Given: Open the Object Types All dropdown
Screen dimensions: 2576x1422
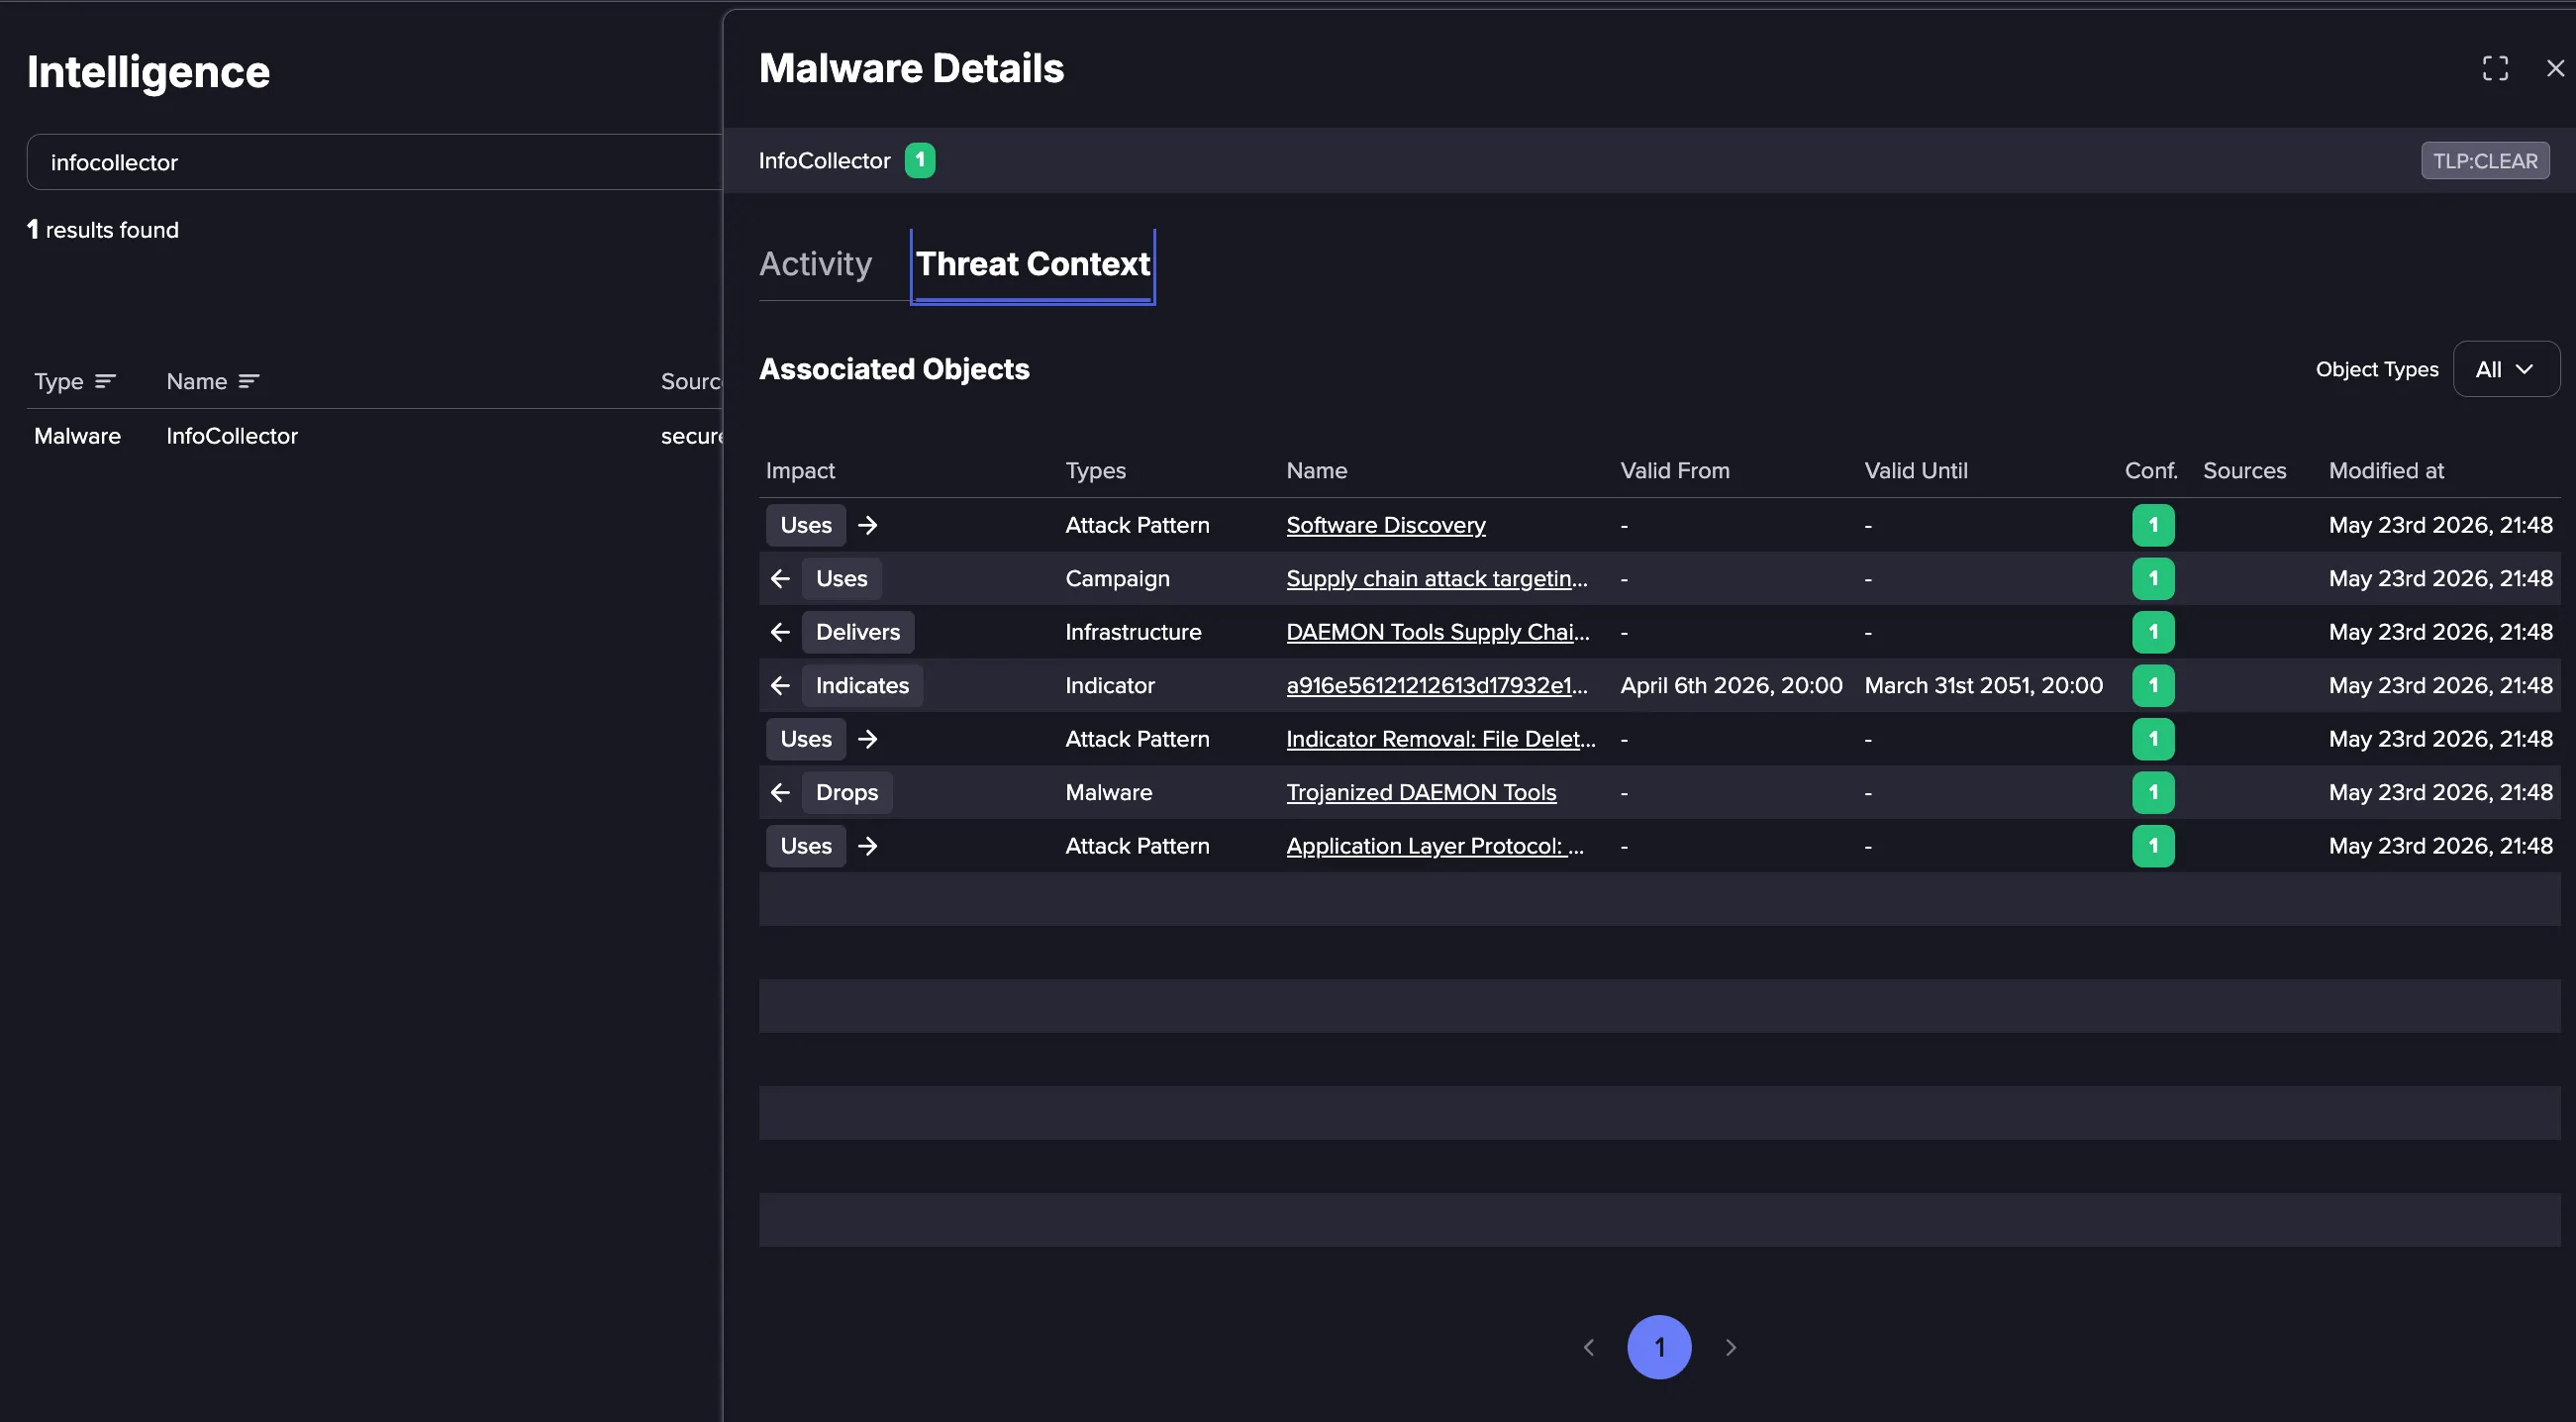Looking at the screenshot, I should point(2505,369).
